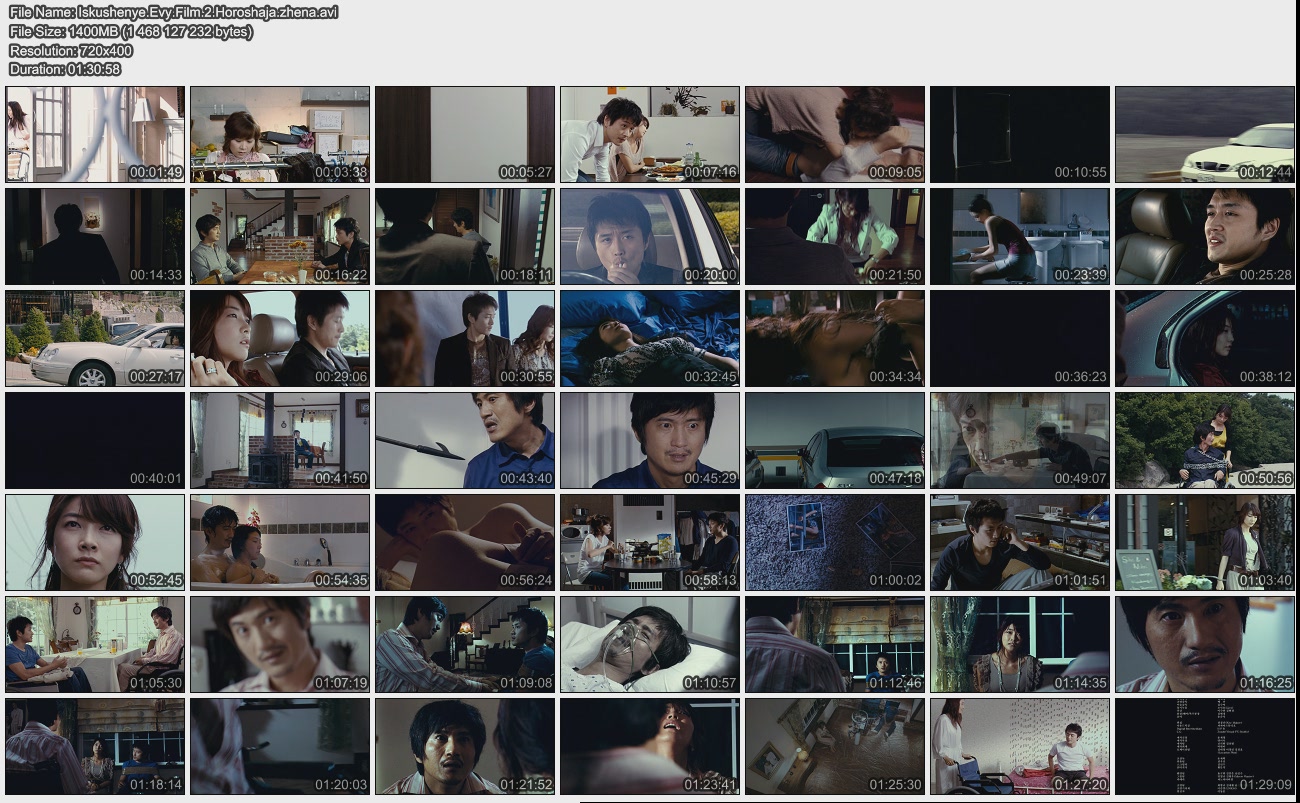Open the 00:47:18 thumbnail showing car rear
1300x803 pixels.
click(x=834, y=440)
